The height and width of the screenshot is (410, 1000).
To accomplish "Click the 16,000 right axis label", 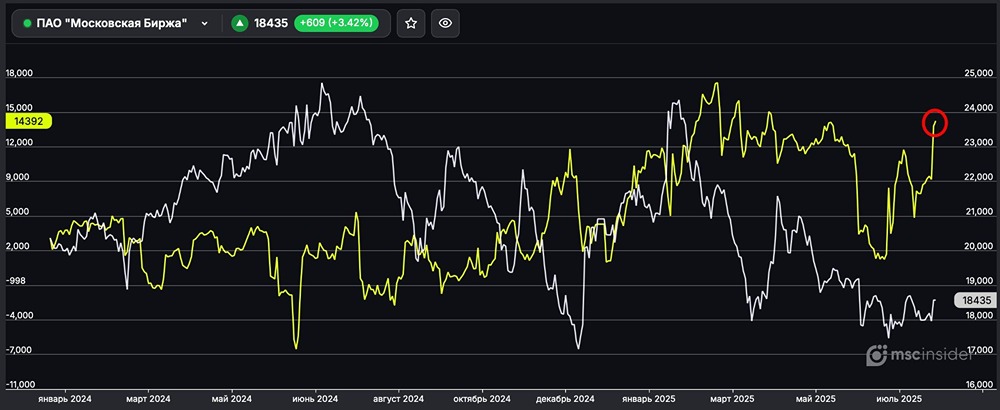I will click(979, 384).
